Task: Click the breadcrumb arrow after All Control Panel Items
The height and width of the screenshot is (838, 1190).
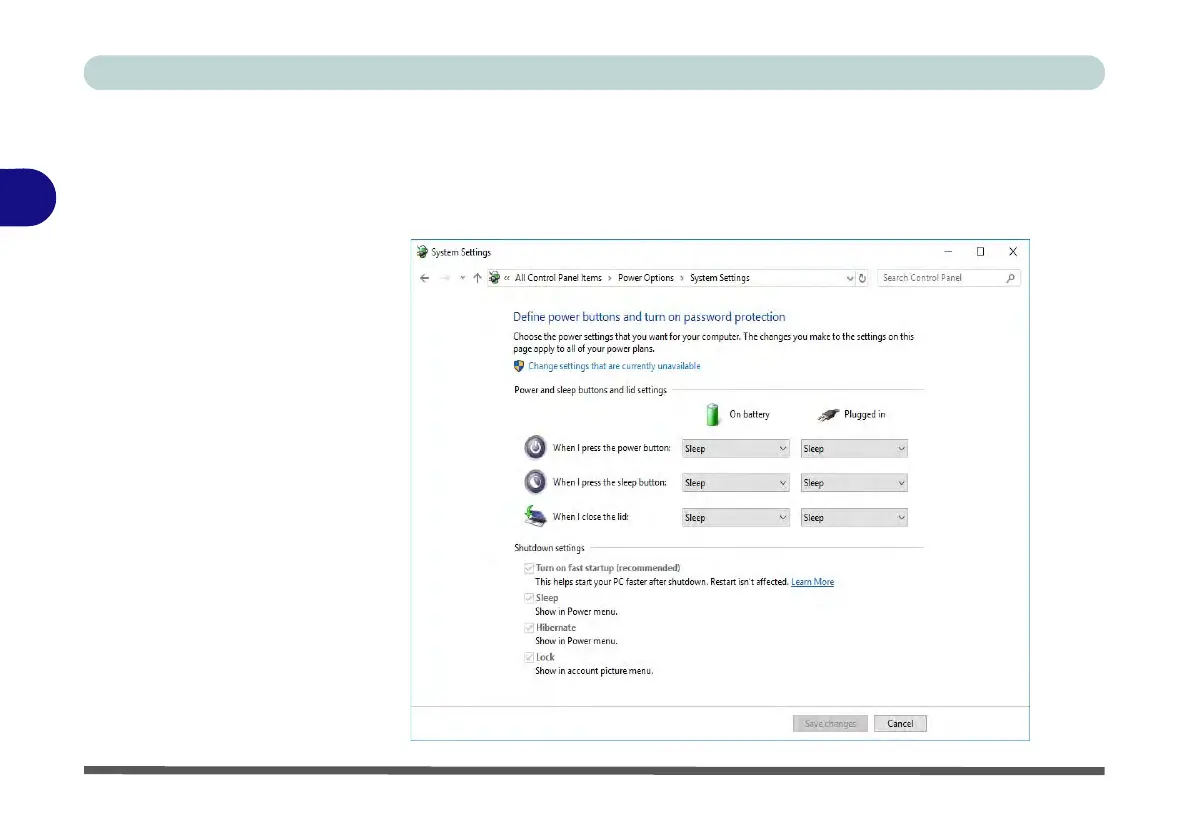Action: [609, 279]
